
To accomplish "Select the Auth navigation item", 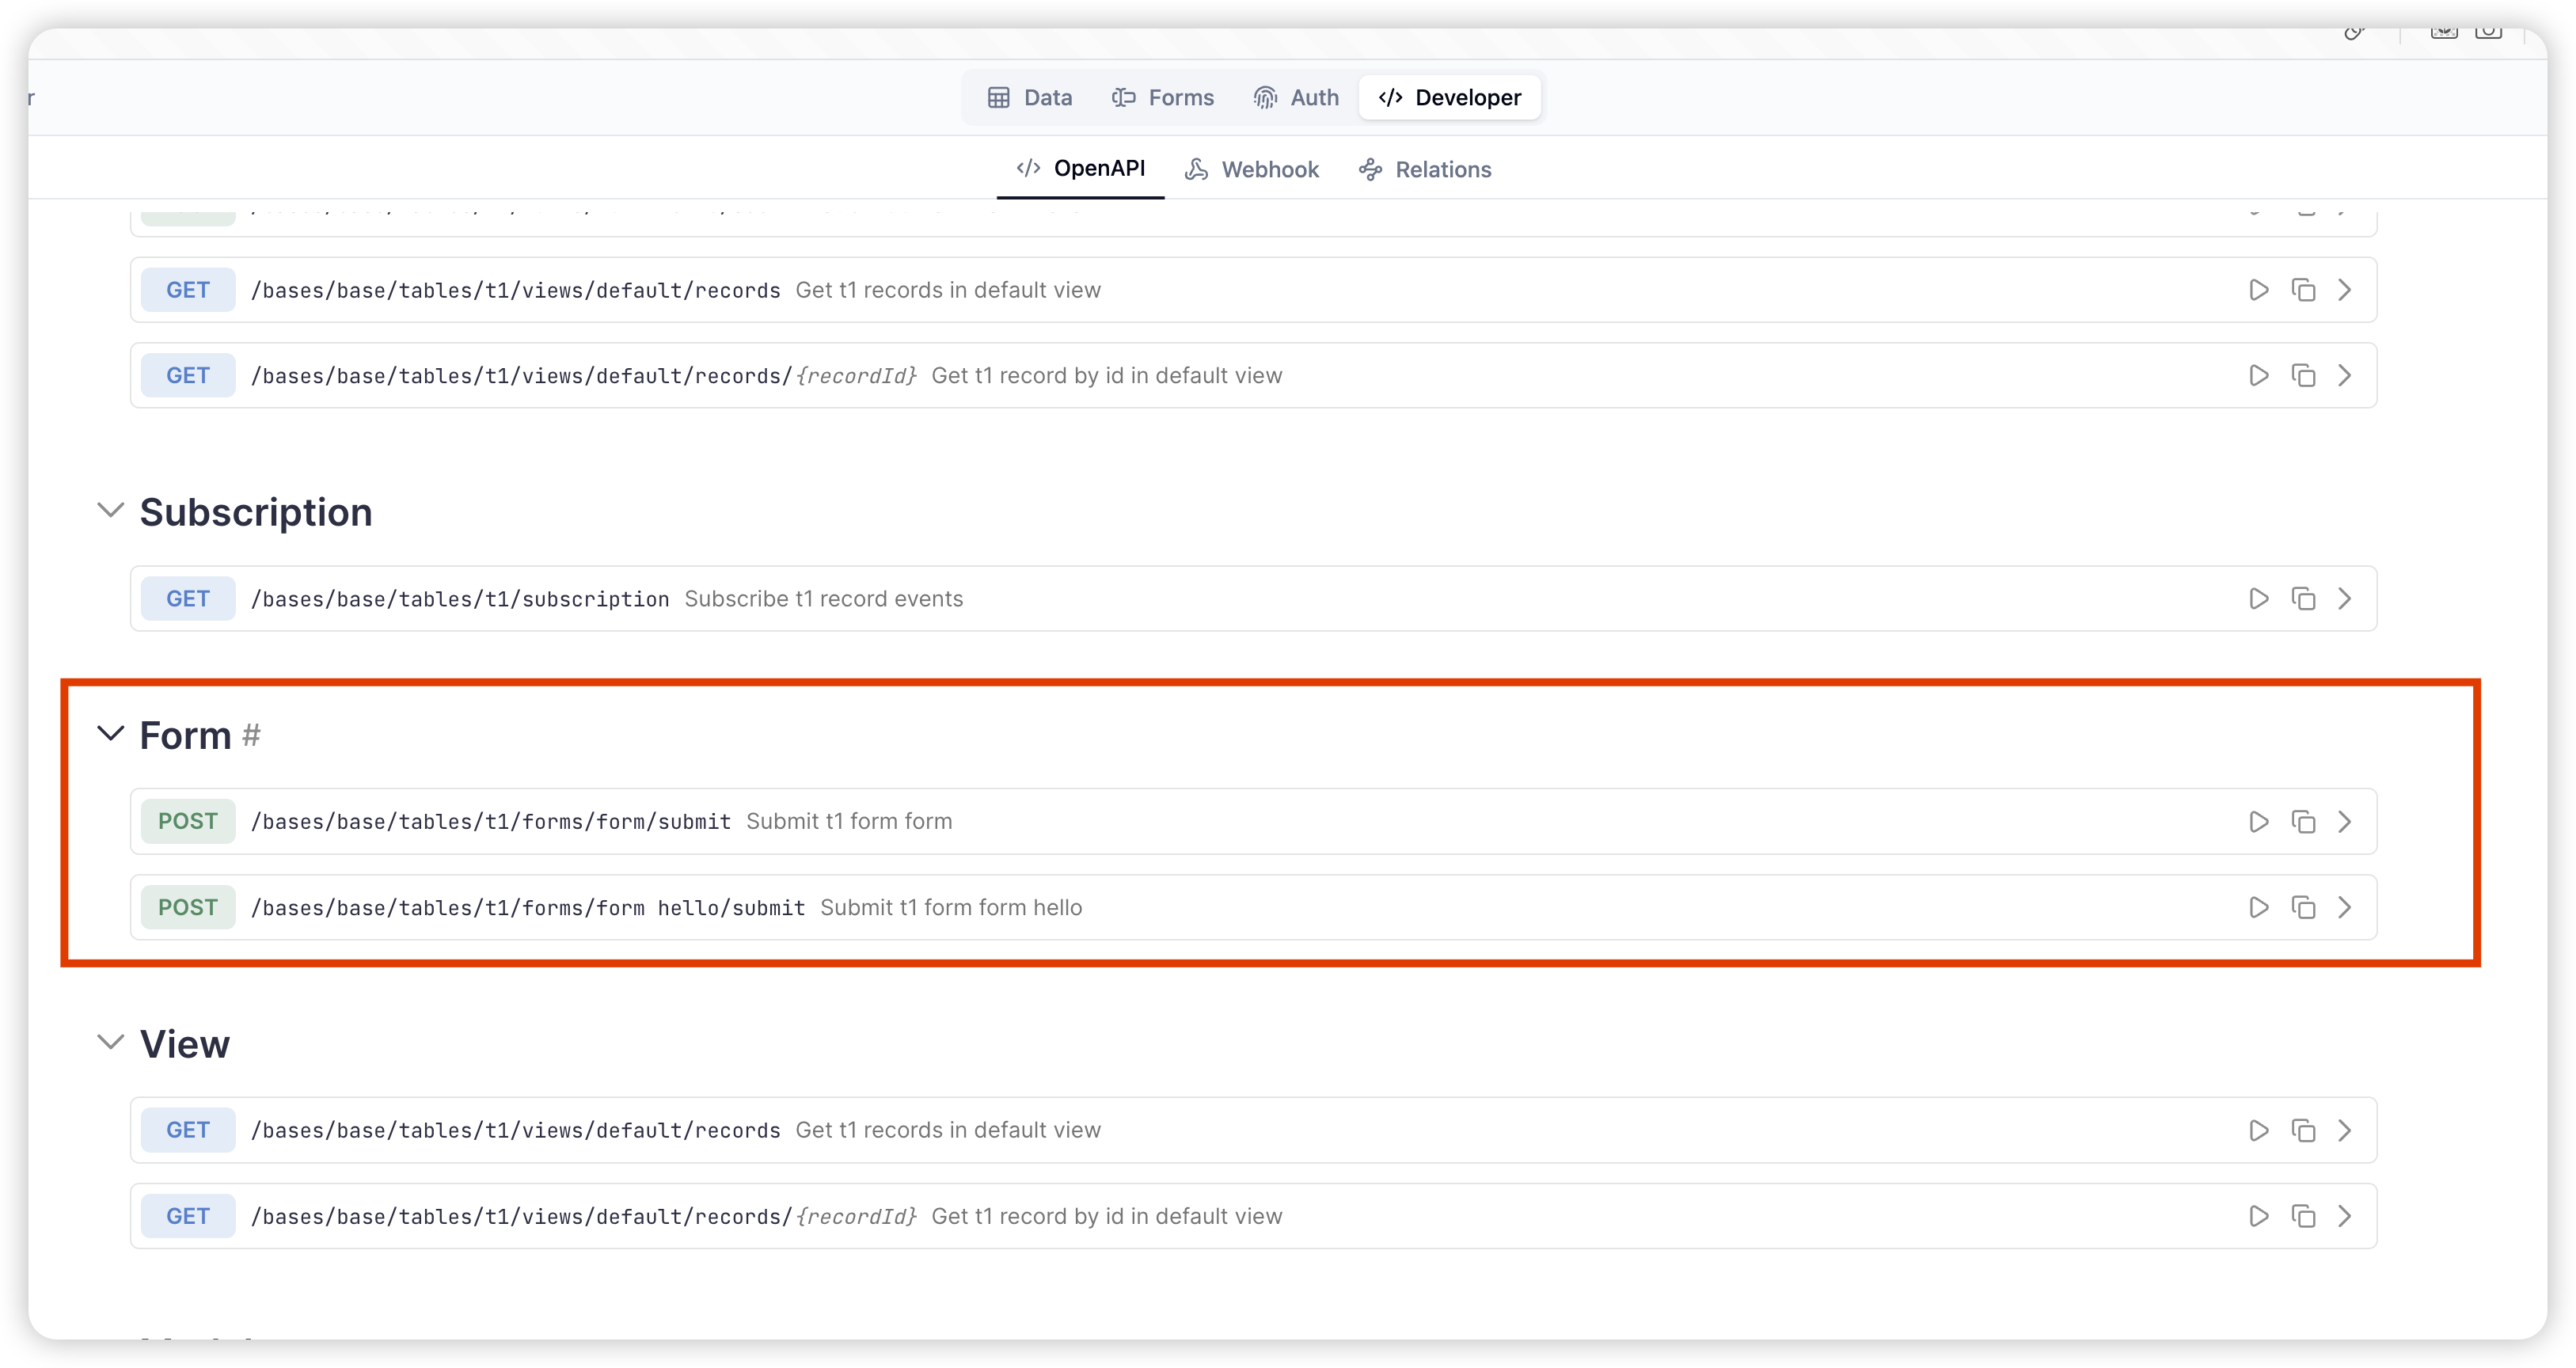I will (1297, 97).
